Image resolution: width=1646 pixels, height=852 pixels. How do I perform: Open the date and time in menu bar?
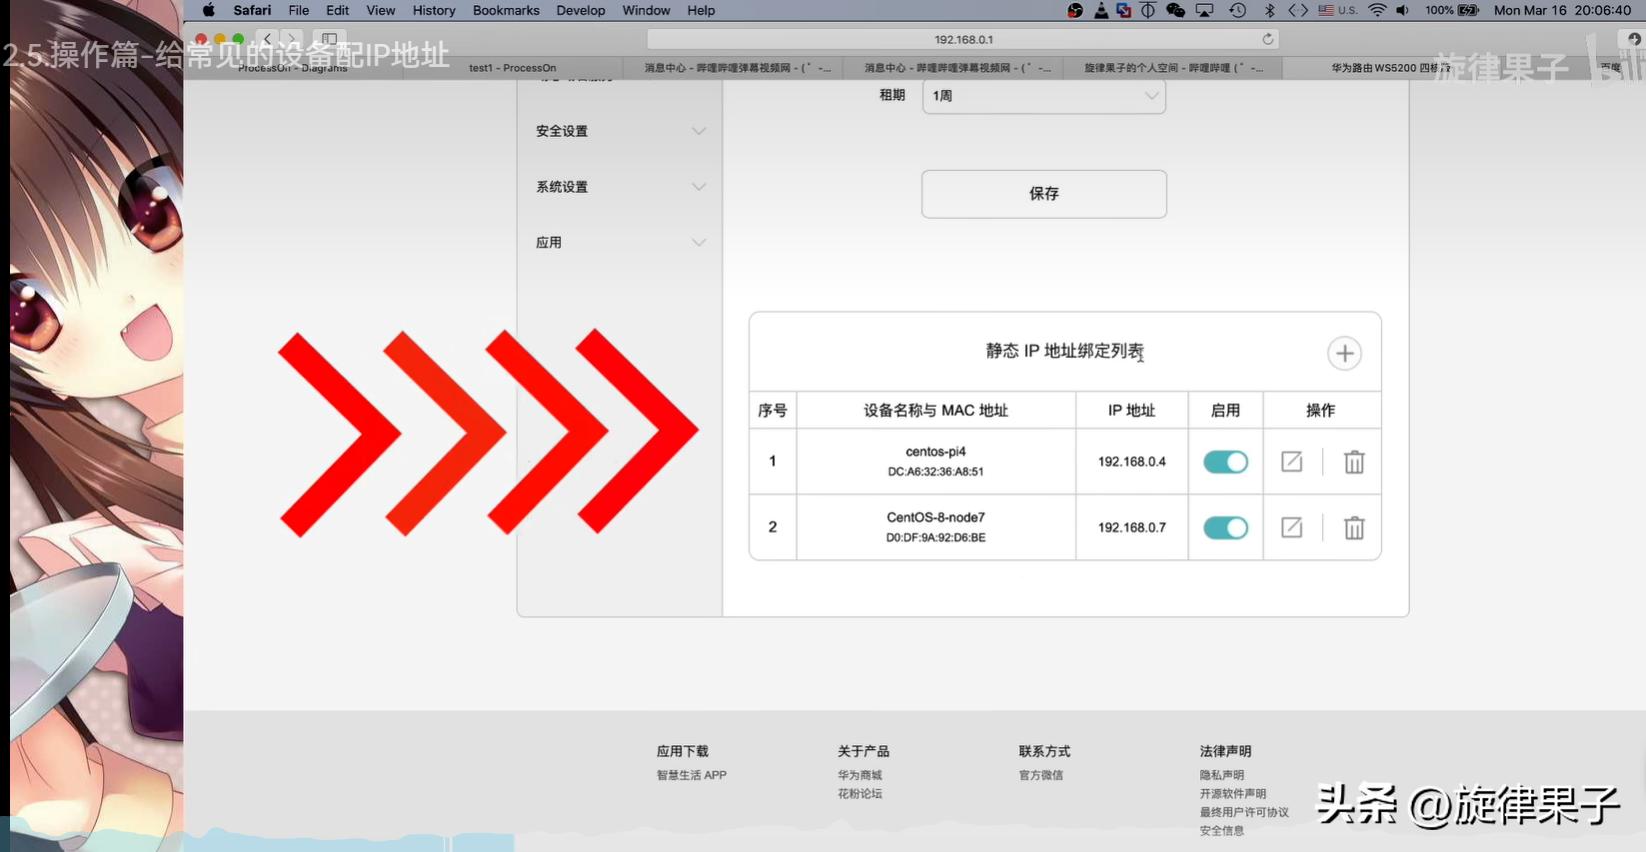pos(1562,10)
